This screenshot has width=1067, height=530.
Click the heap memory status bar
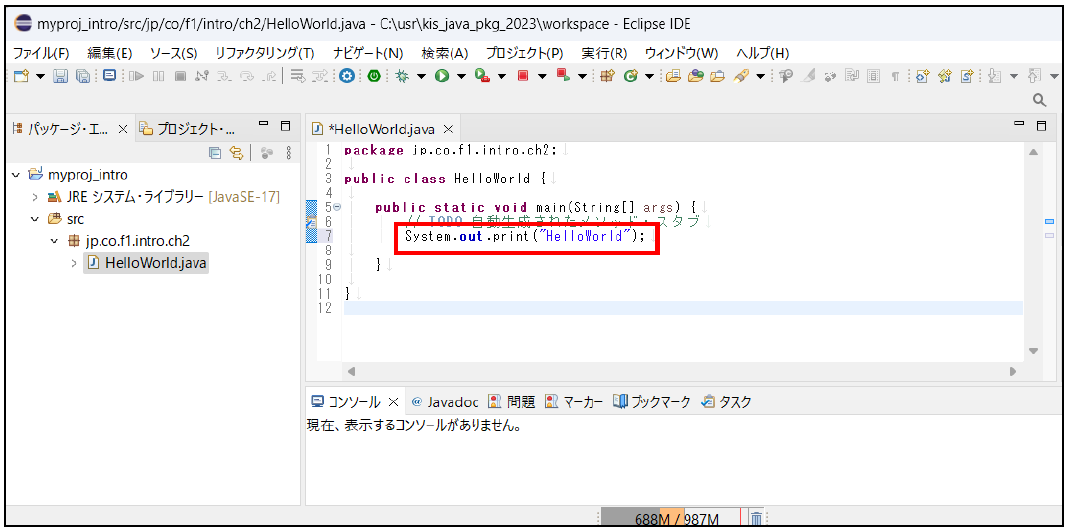coord(669,519)
